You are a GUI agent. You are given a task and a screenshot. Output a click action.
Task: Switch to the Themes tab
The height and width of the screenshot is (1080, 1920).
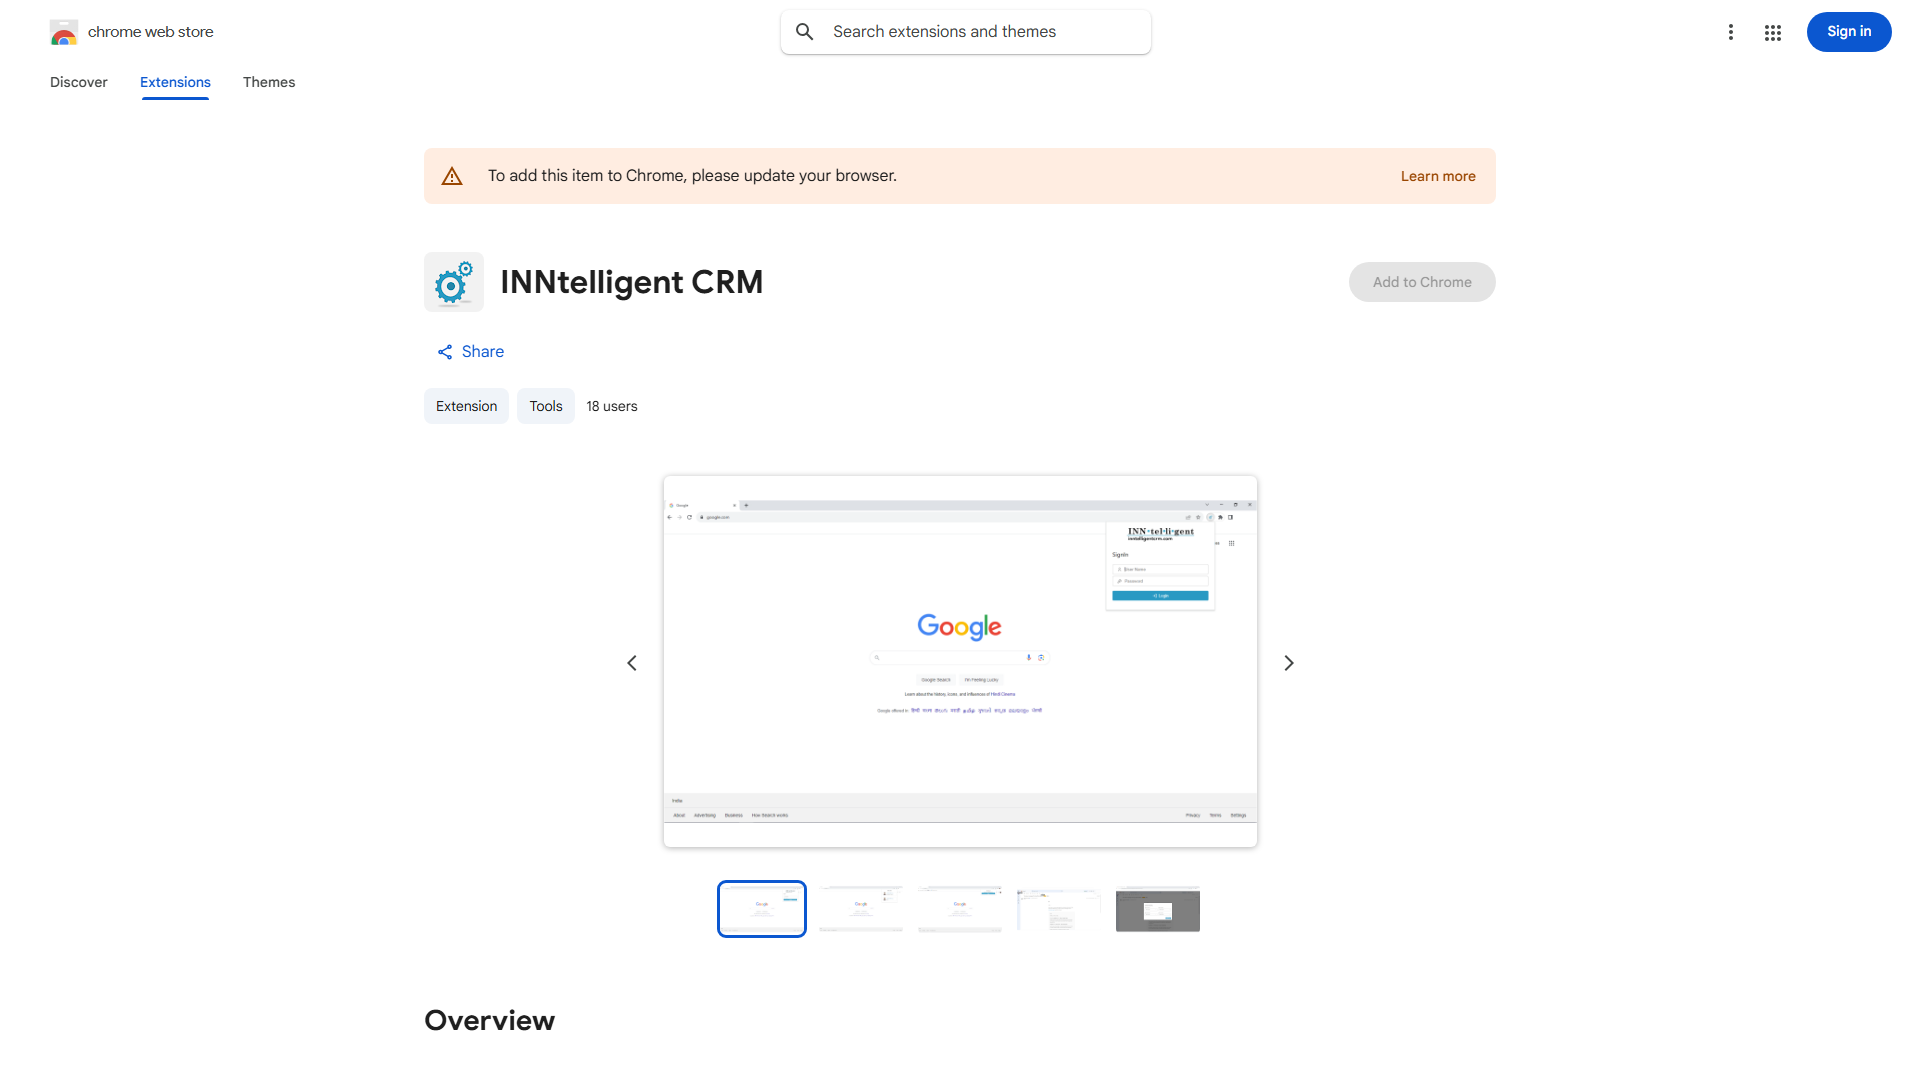(x=268, y=82)
